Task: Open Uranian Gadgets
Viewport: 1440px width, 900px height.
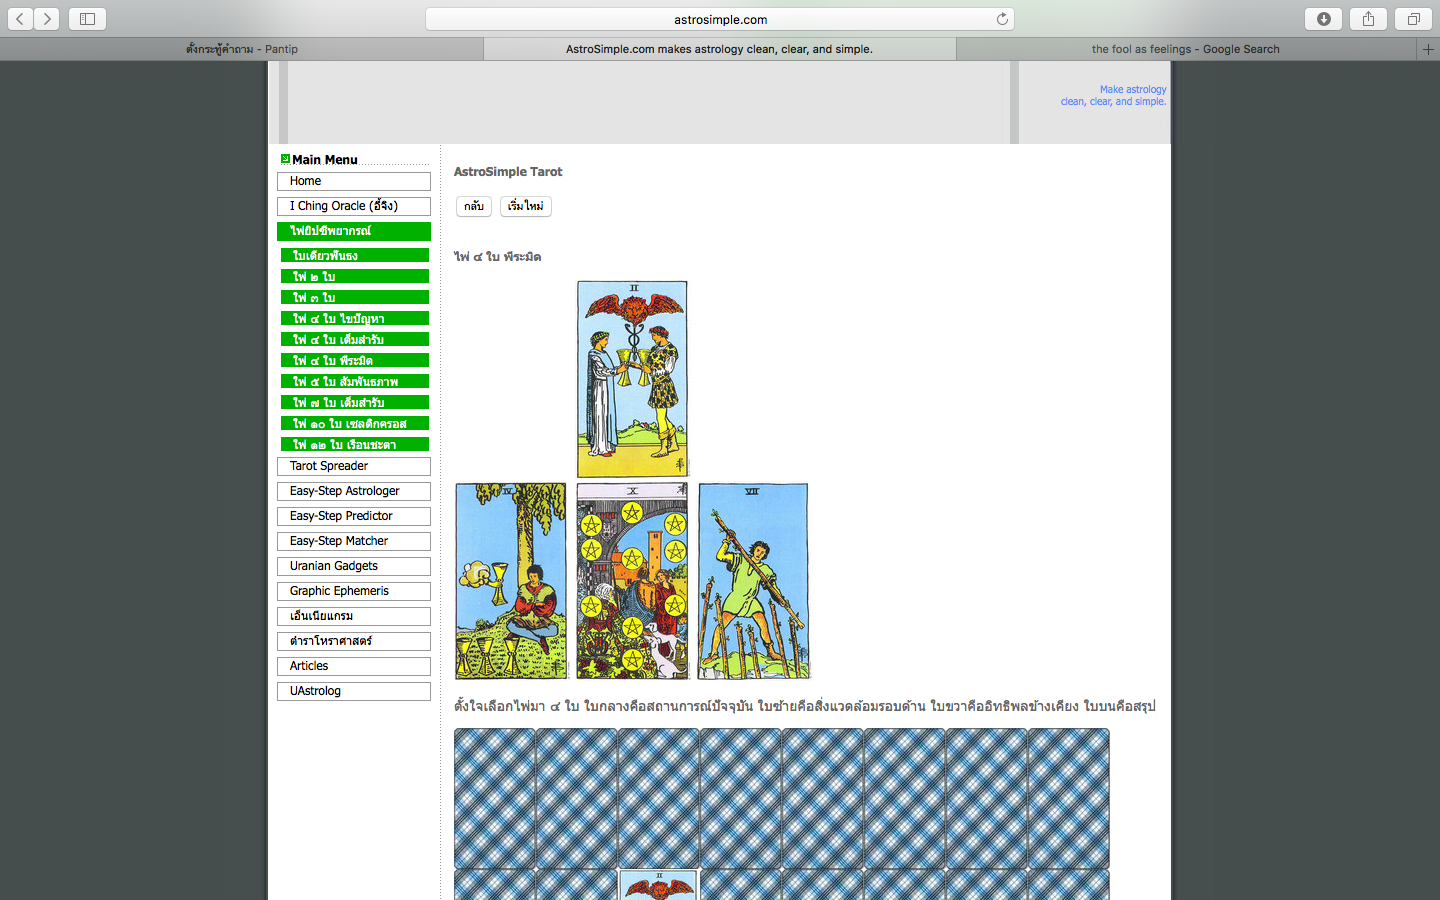Action: 354,566
